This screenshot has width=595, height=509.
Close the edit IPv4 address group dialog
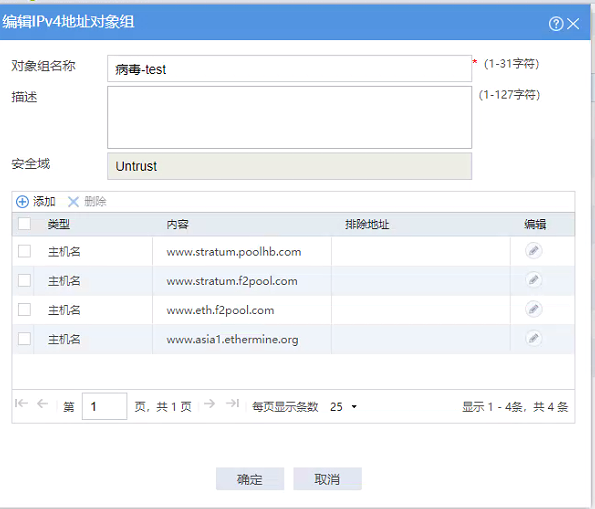click(x=573, y=24)
